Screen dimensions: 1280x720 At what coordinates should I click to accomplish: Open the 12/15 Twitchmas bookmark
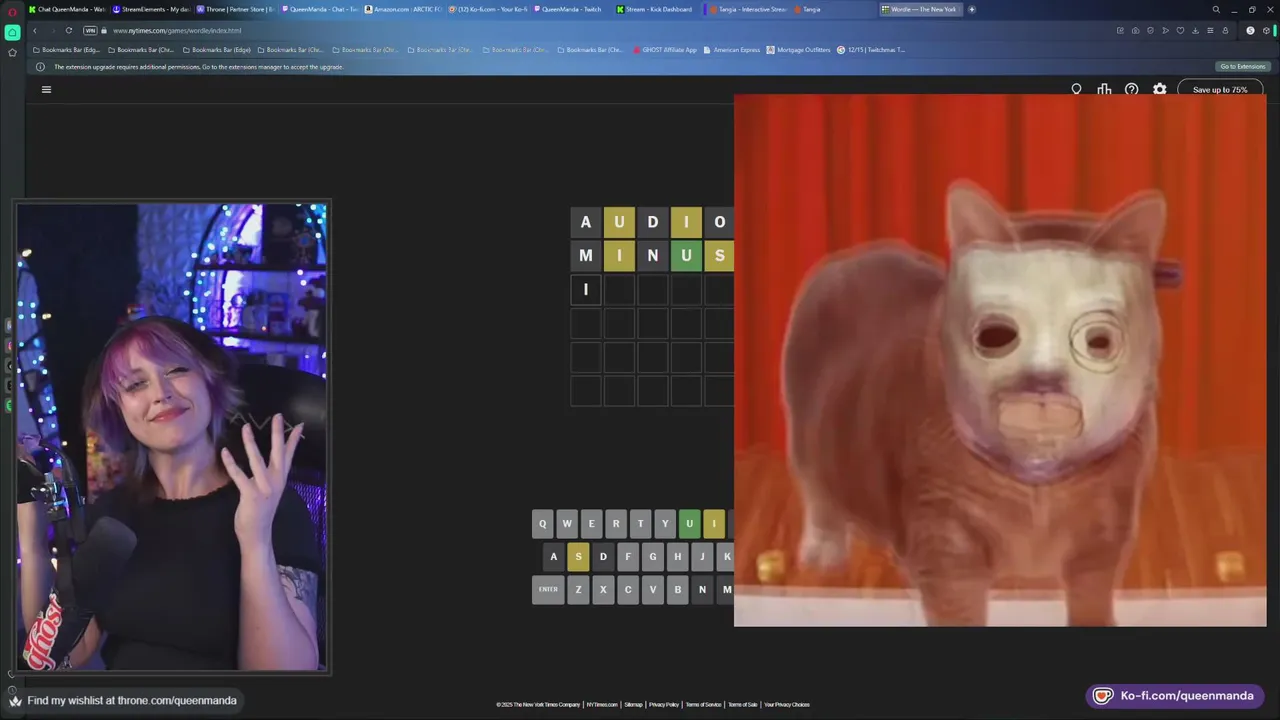point(871,49)
